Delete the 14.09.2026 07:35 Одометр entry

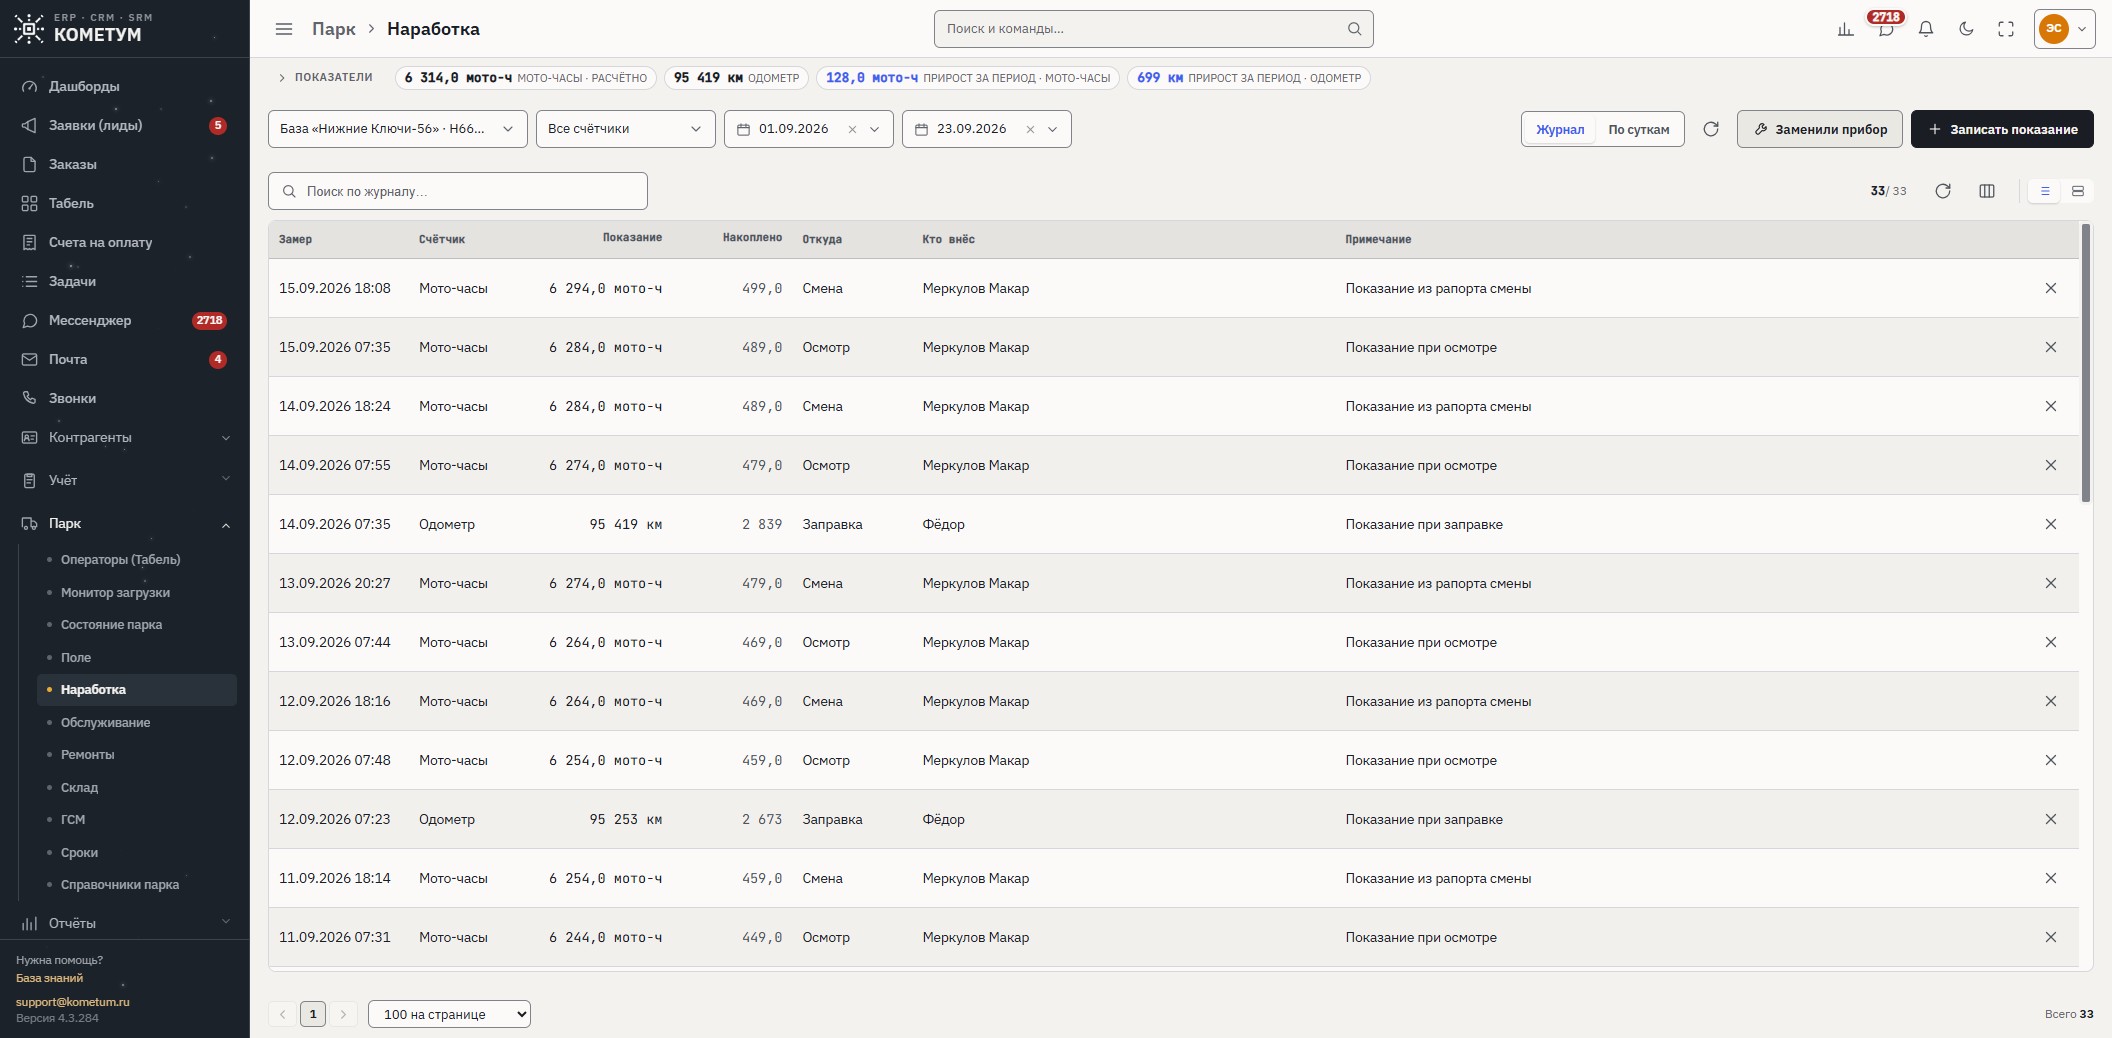[x=2051, y=524]
